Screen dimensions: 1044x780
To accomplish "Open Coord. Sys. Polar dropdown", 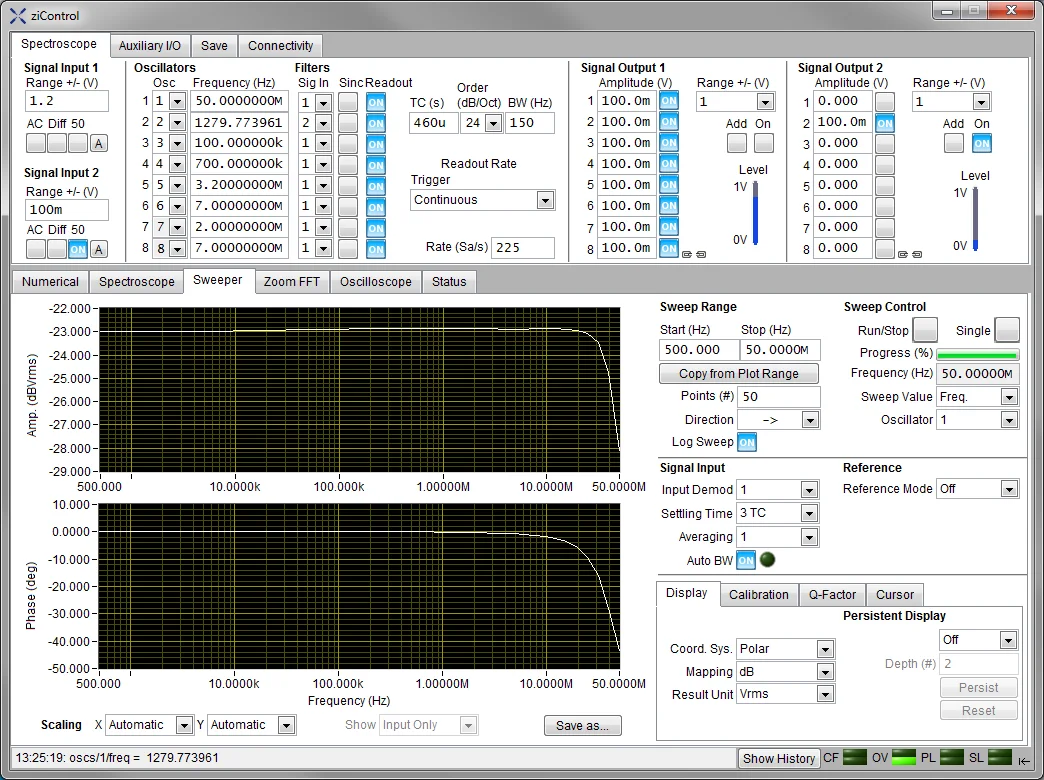I will (825, 649).
